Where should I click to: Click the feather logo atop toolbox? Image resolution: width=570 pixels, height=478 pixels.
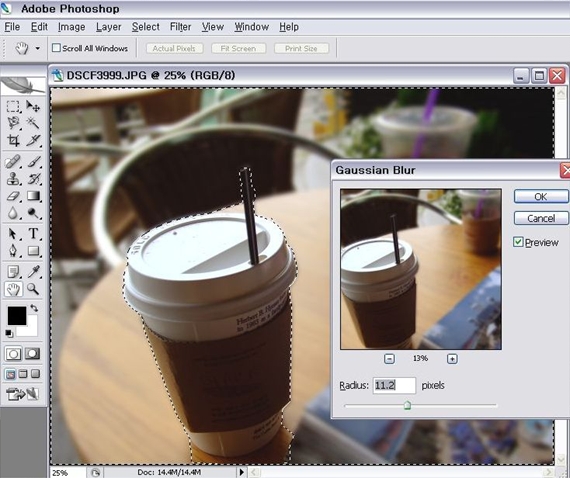click(x=23, y=85)
